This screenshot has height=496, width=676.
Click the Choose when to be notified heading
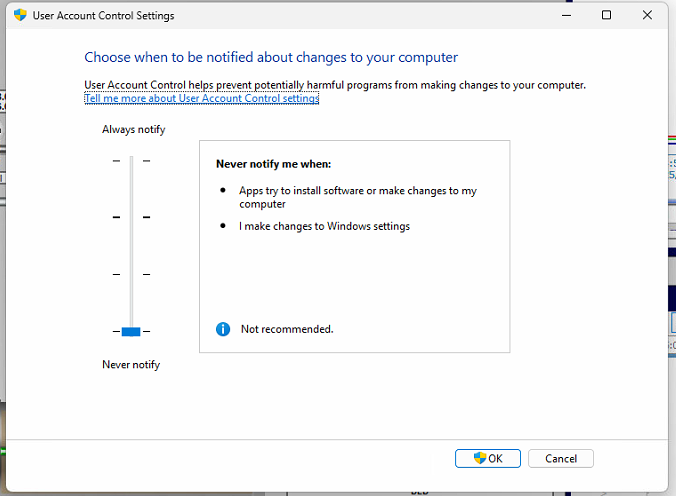pyautogui.click(x=271, y=57)
